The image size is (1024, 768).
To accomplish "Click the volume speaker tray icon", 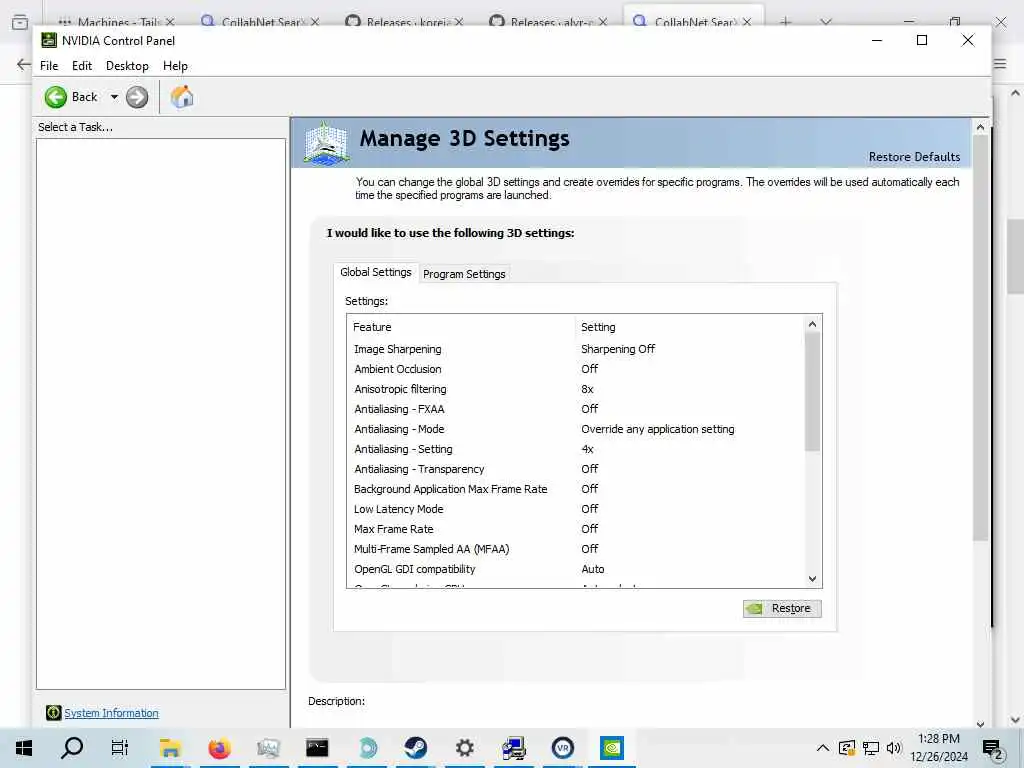I will coord(893,748).
